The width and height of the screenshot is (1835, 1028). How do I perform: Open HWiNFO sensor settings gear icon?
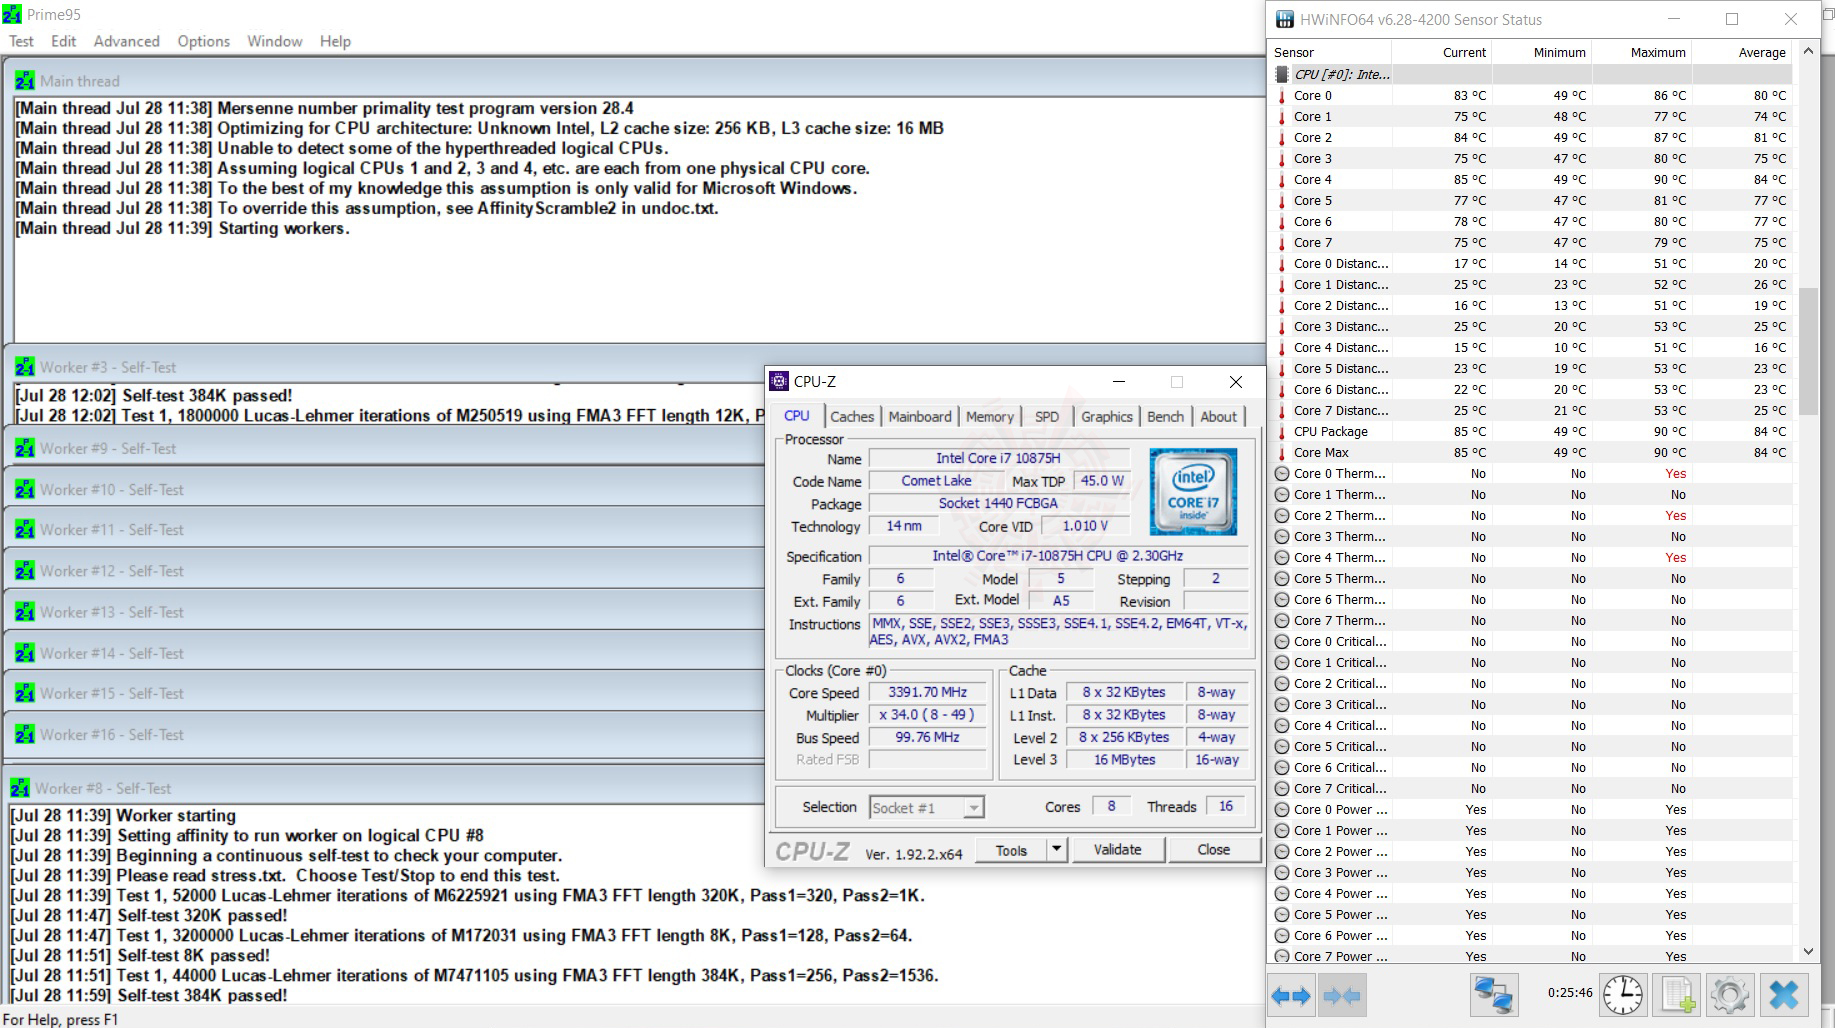point(1730,996)
